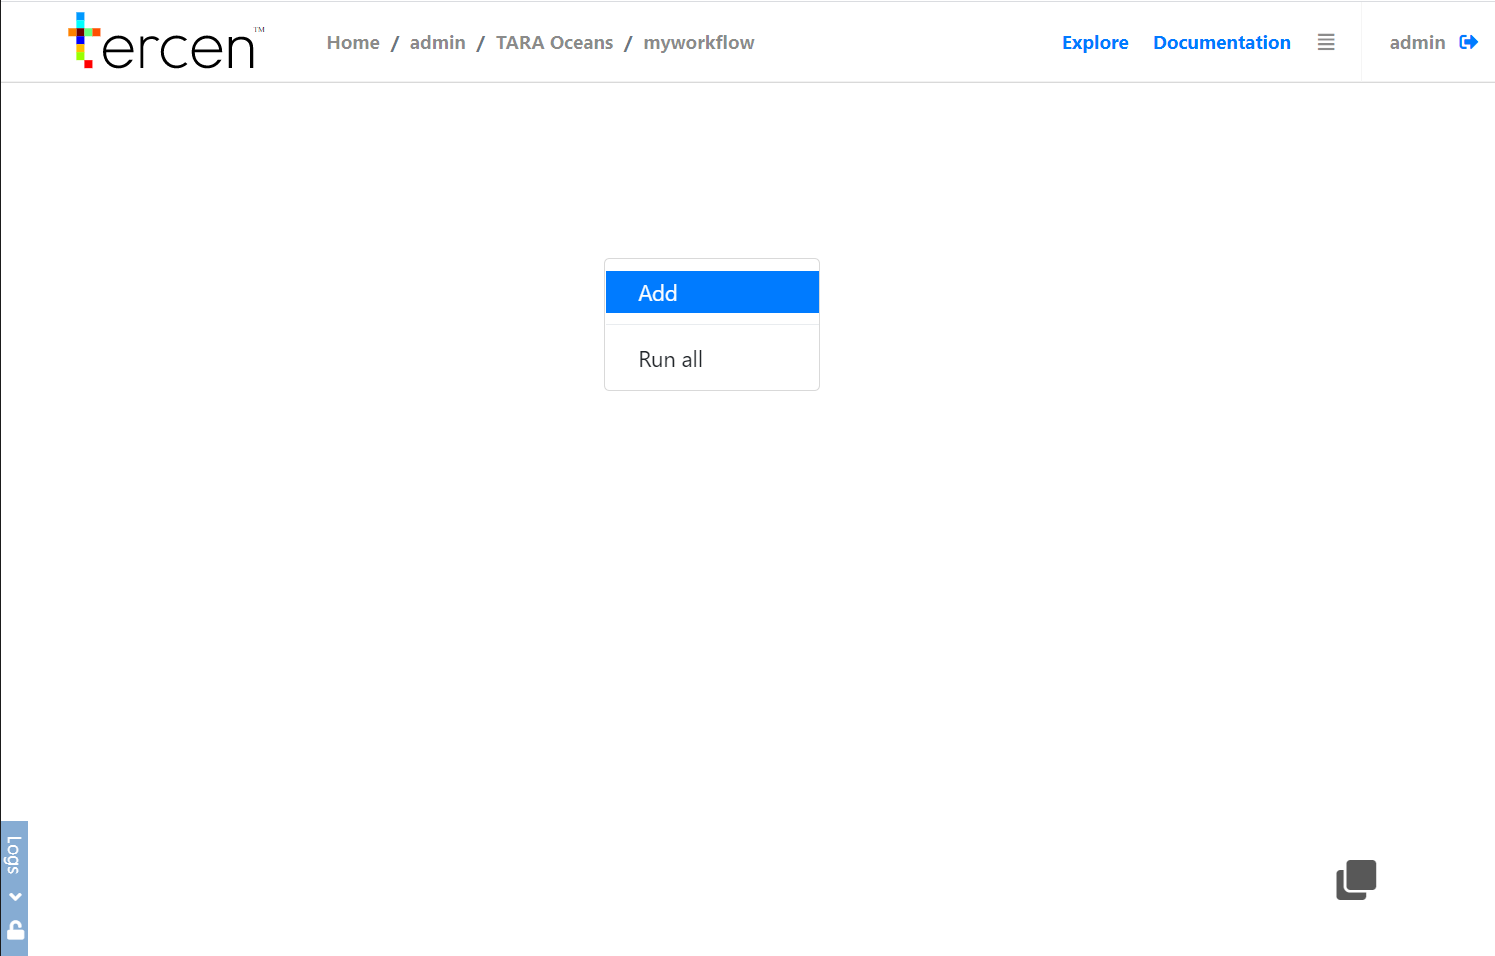Collapse the Logs panel chevron
This screenshot has width=1495, height=956.
15,897
